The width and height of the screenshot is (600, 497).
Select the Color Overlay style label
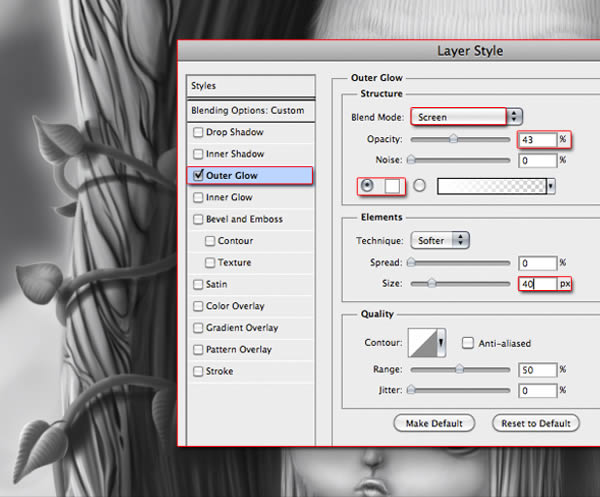pyautogui.click(x=235, y=306)
